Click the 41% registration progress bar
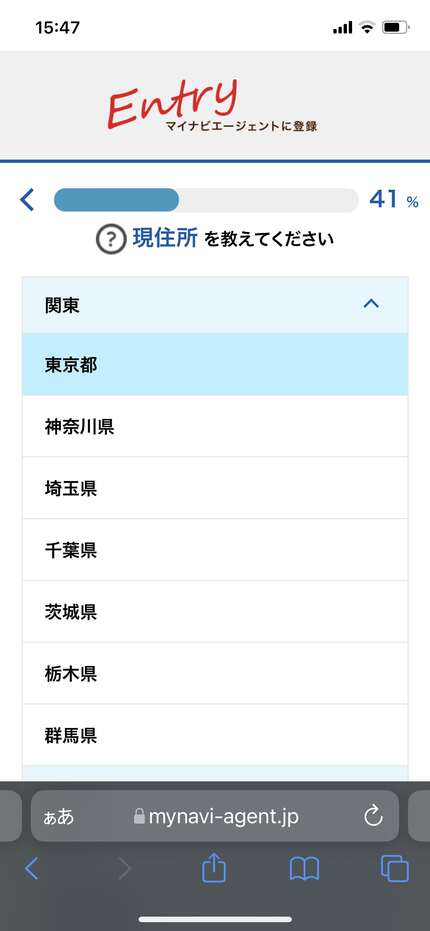The image size is (430, 931). 206,200
